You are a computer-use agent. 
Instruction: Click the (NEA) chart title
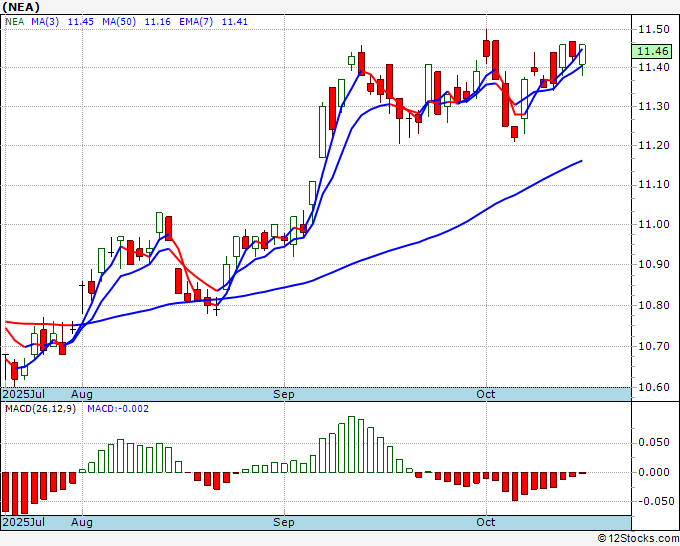point(21,7)
